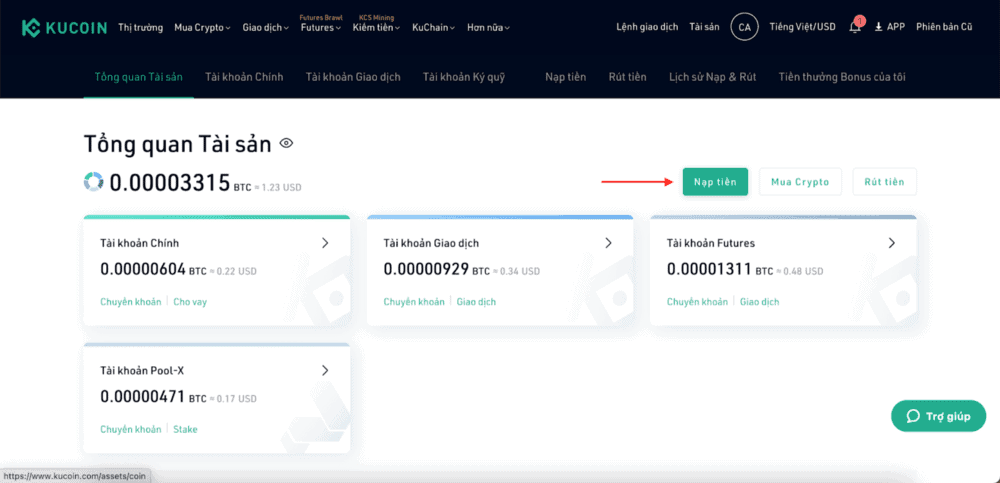This screenshot has height=483, width=1000.
Task: Click Giao dịch link in Tài khoản Giao dịch card
Action: [476, 302]
